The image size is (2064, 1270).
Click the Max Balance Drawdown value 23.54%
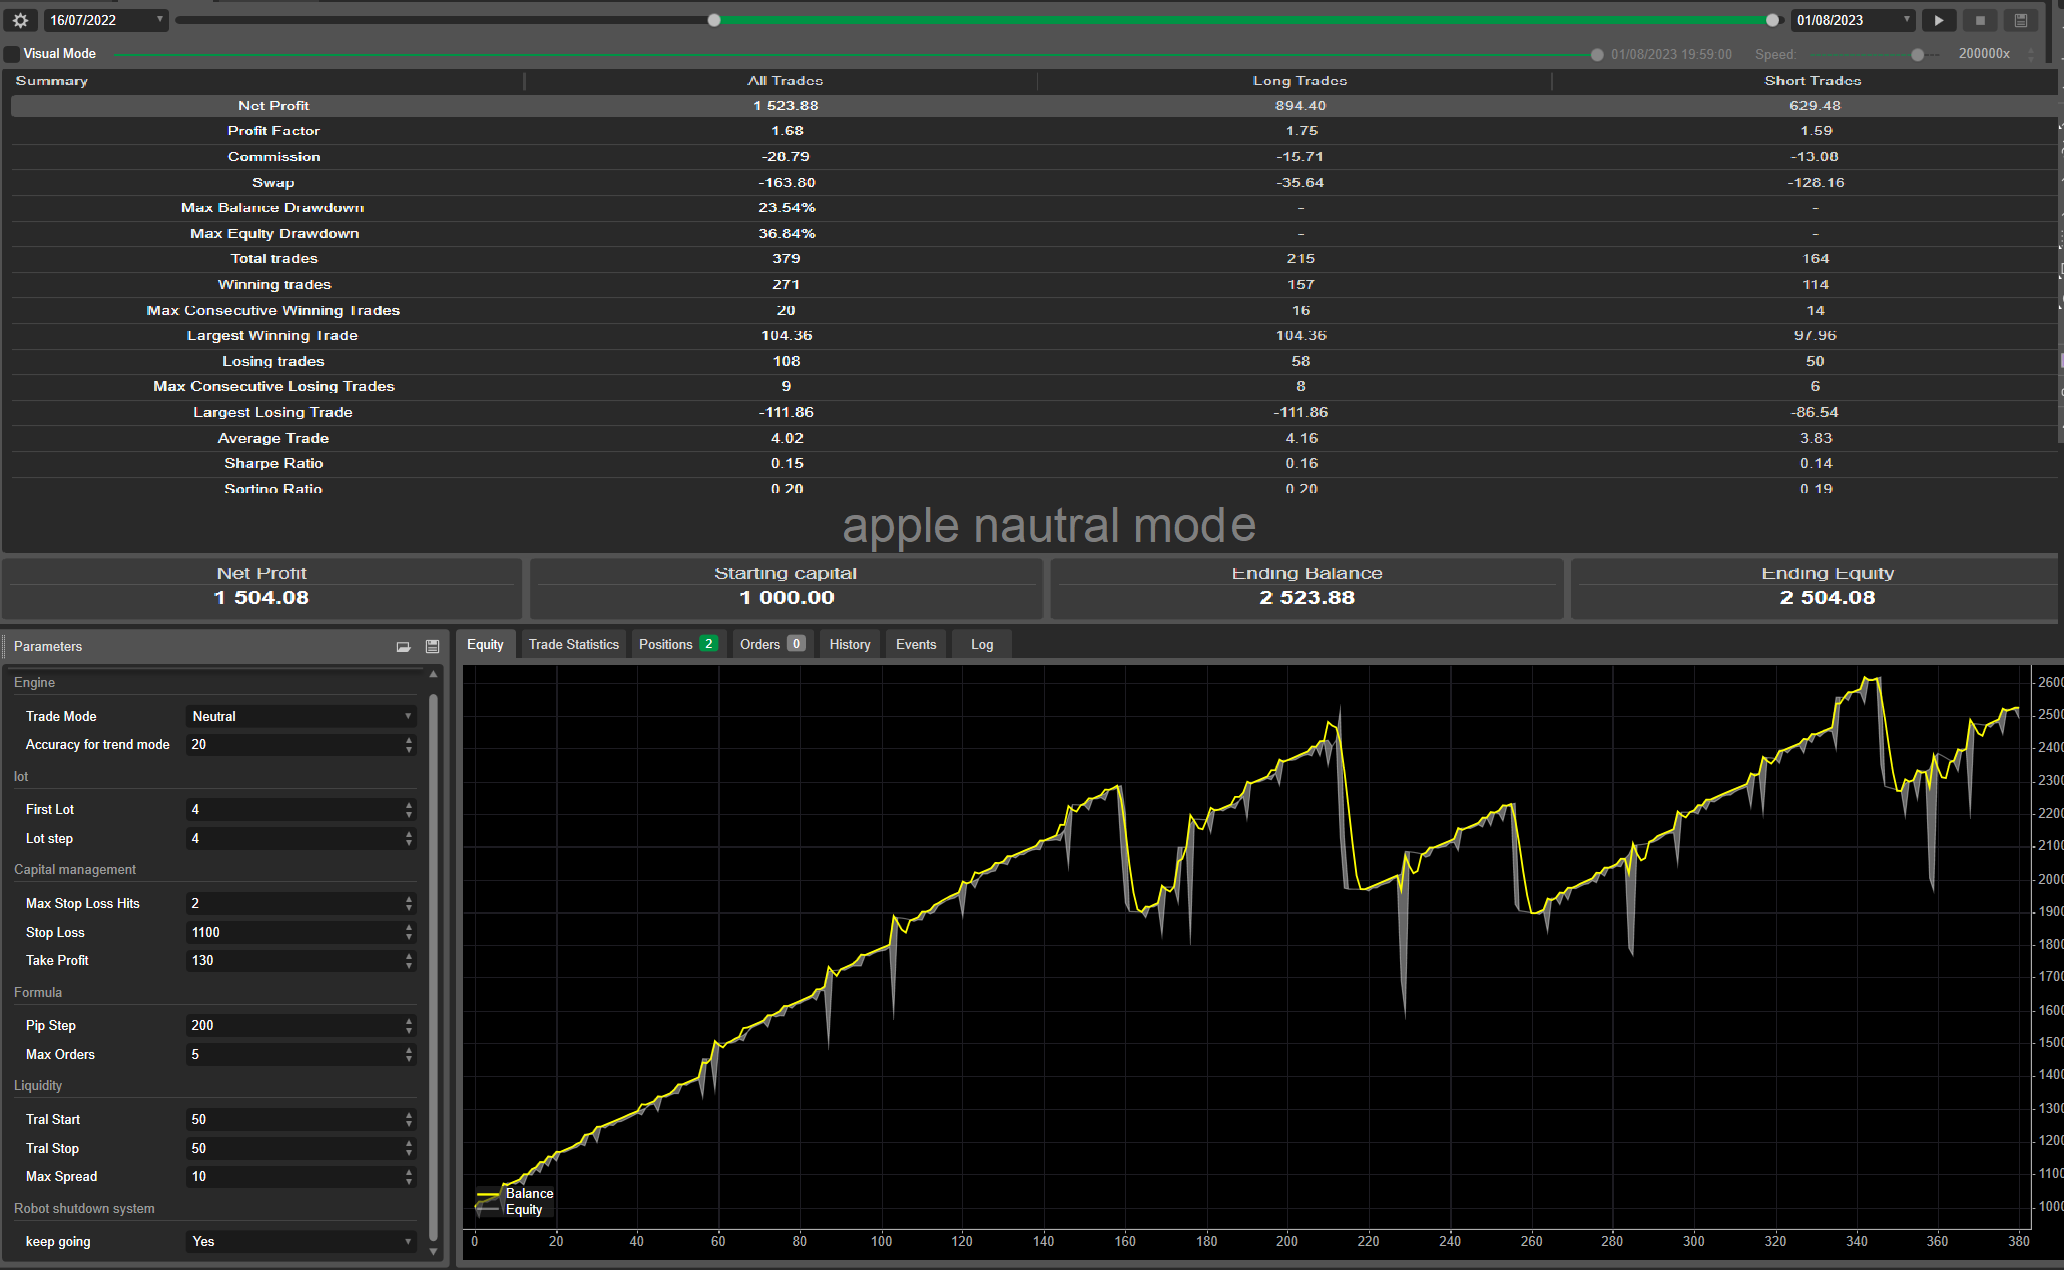click(787, 208)
